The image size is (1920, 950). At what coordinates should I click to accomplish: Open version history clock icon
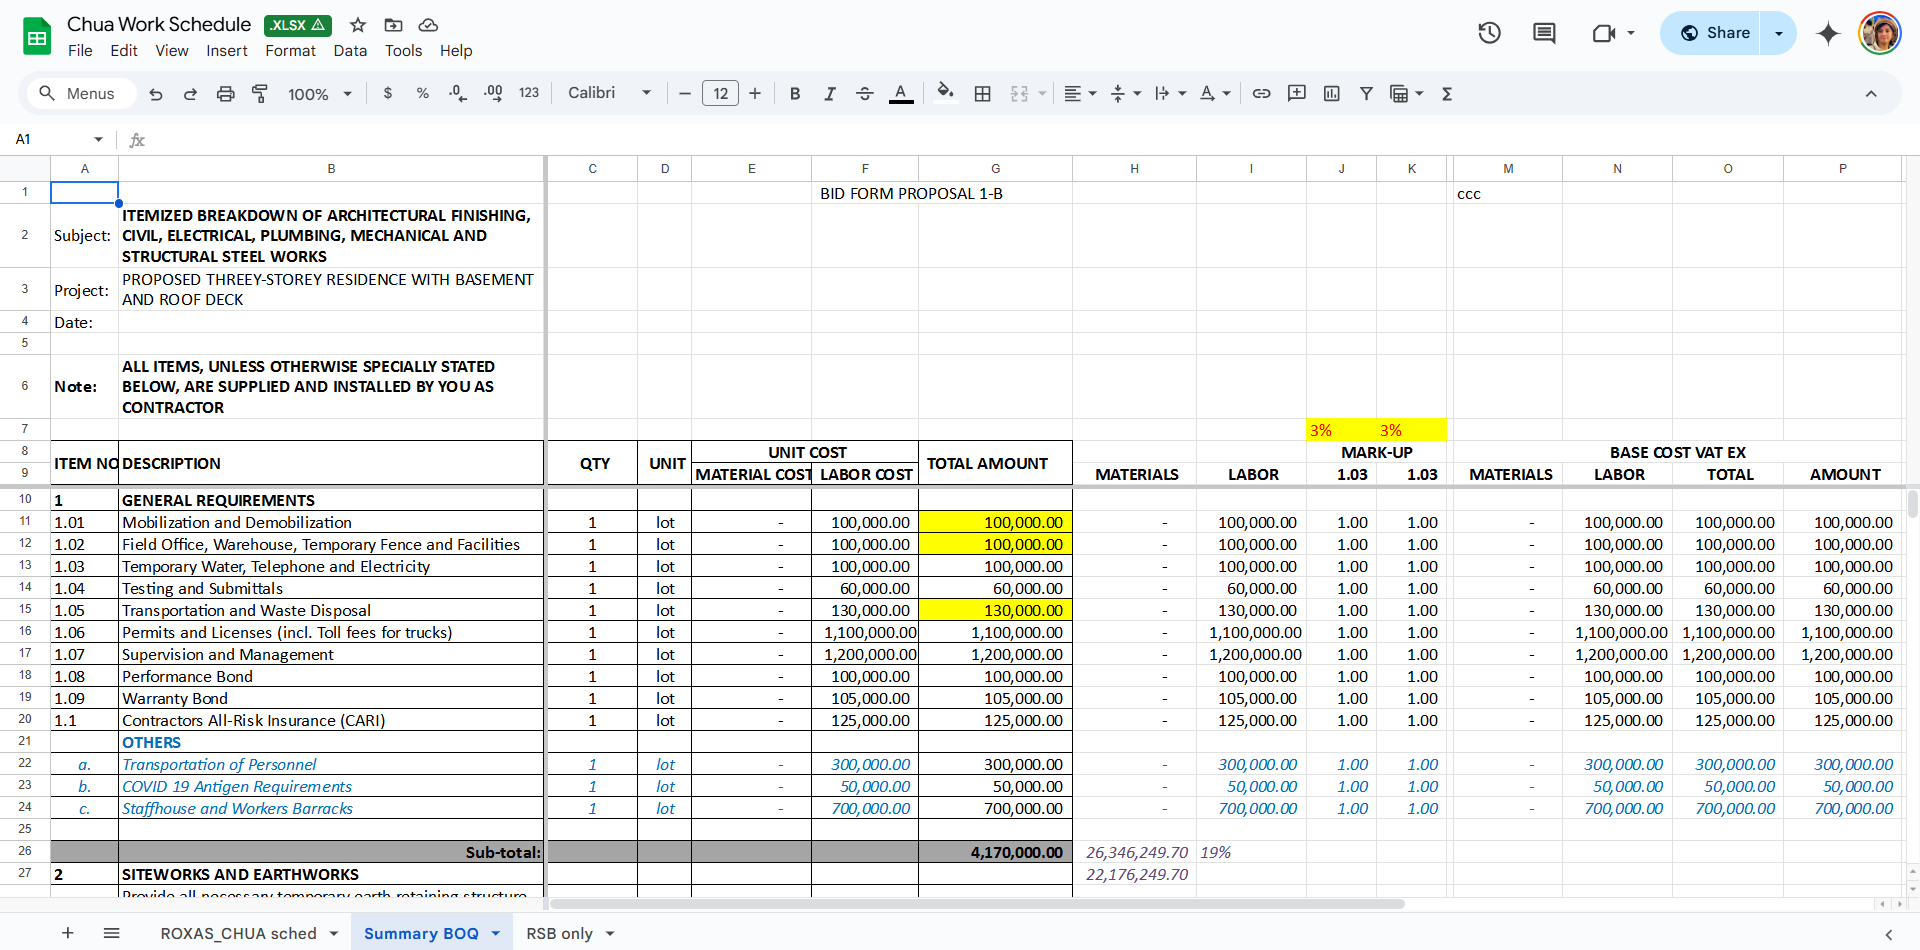[x=1490, y=33]
